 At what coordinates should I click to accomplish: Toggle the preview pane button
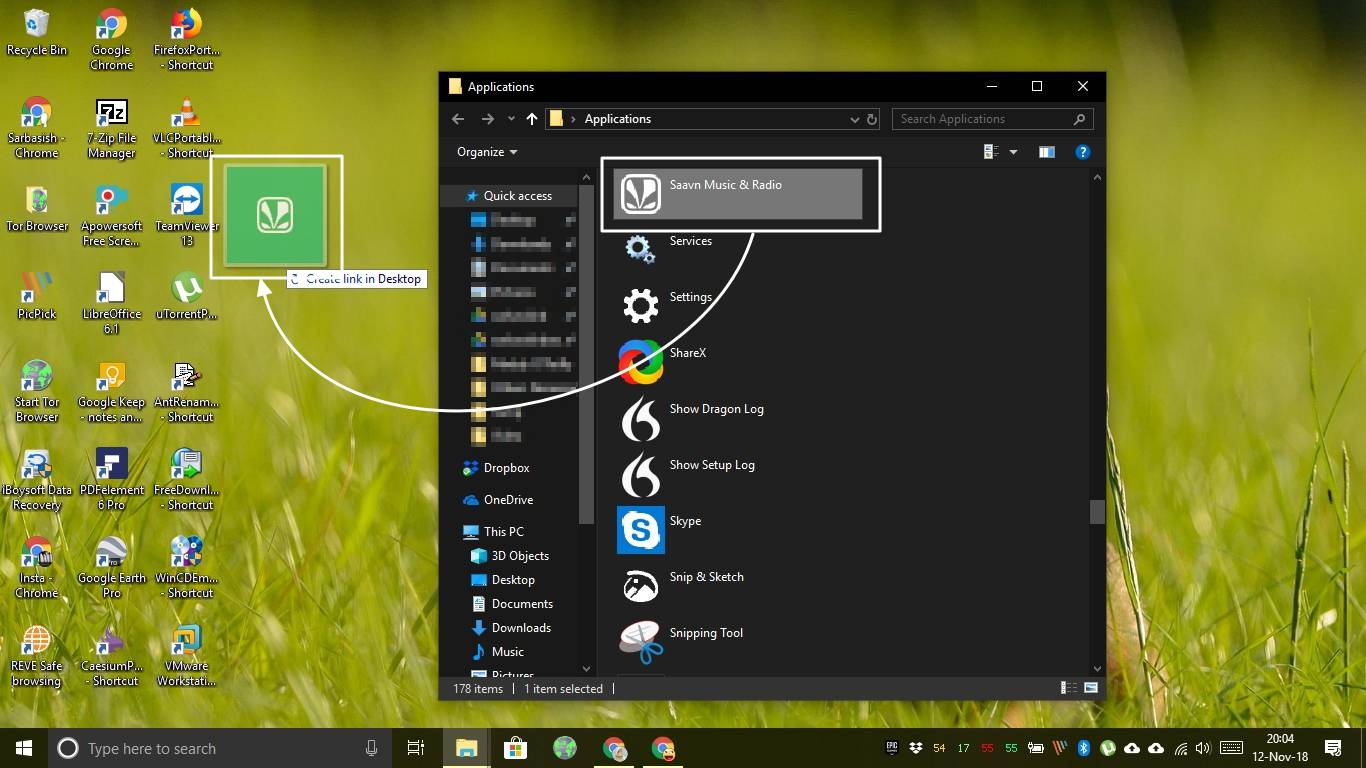pyautogui.click(x=1046, y=152)
